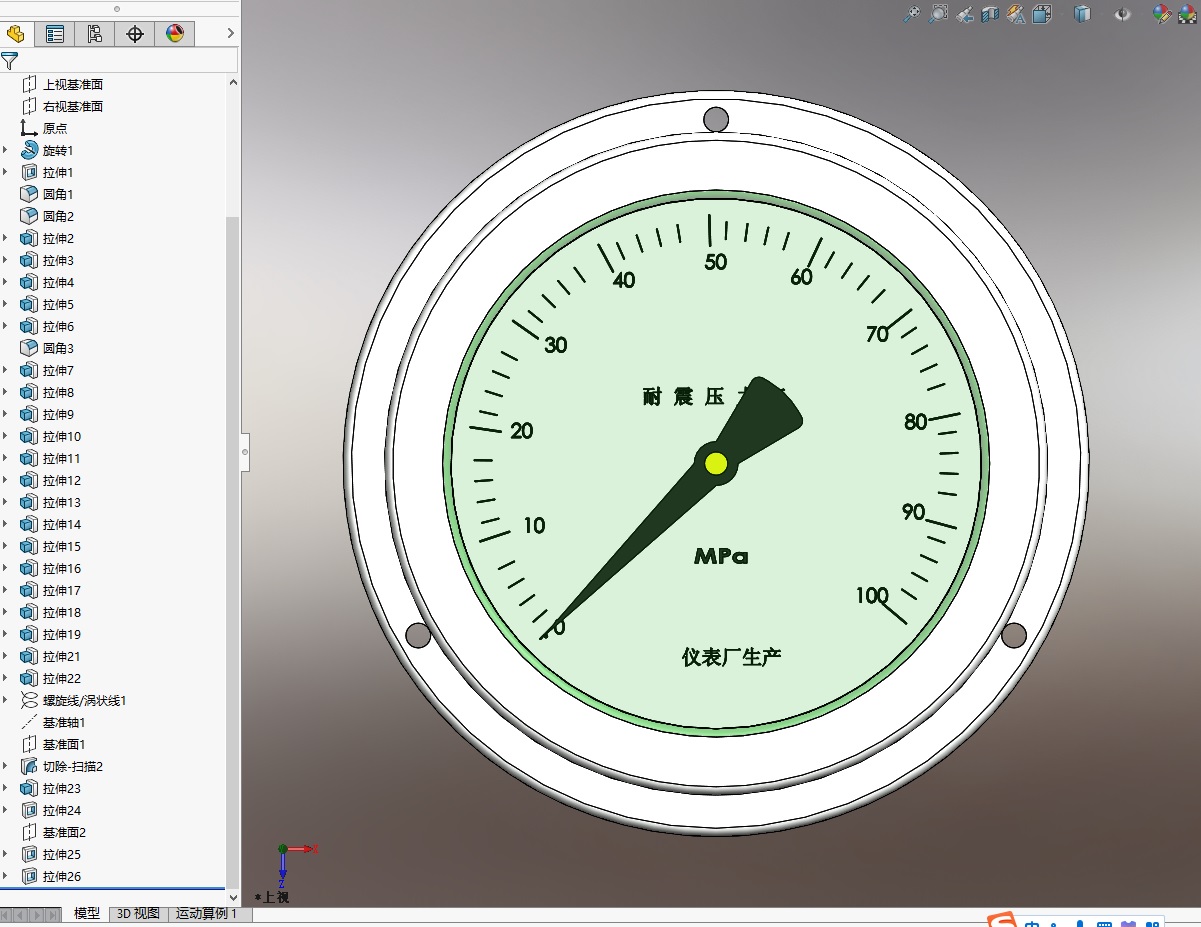Open the DisplayManager color ball tab
The image size is (1201, 927).
coord(175,34)
